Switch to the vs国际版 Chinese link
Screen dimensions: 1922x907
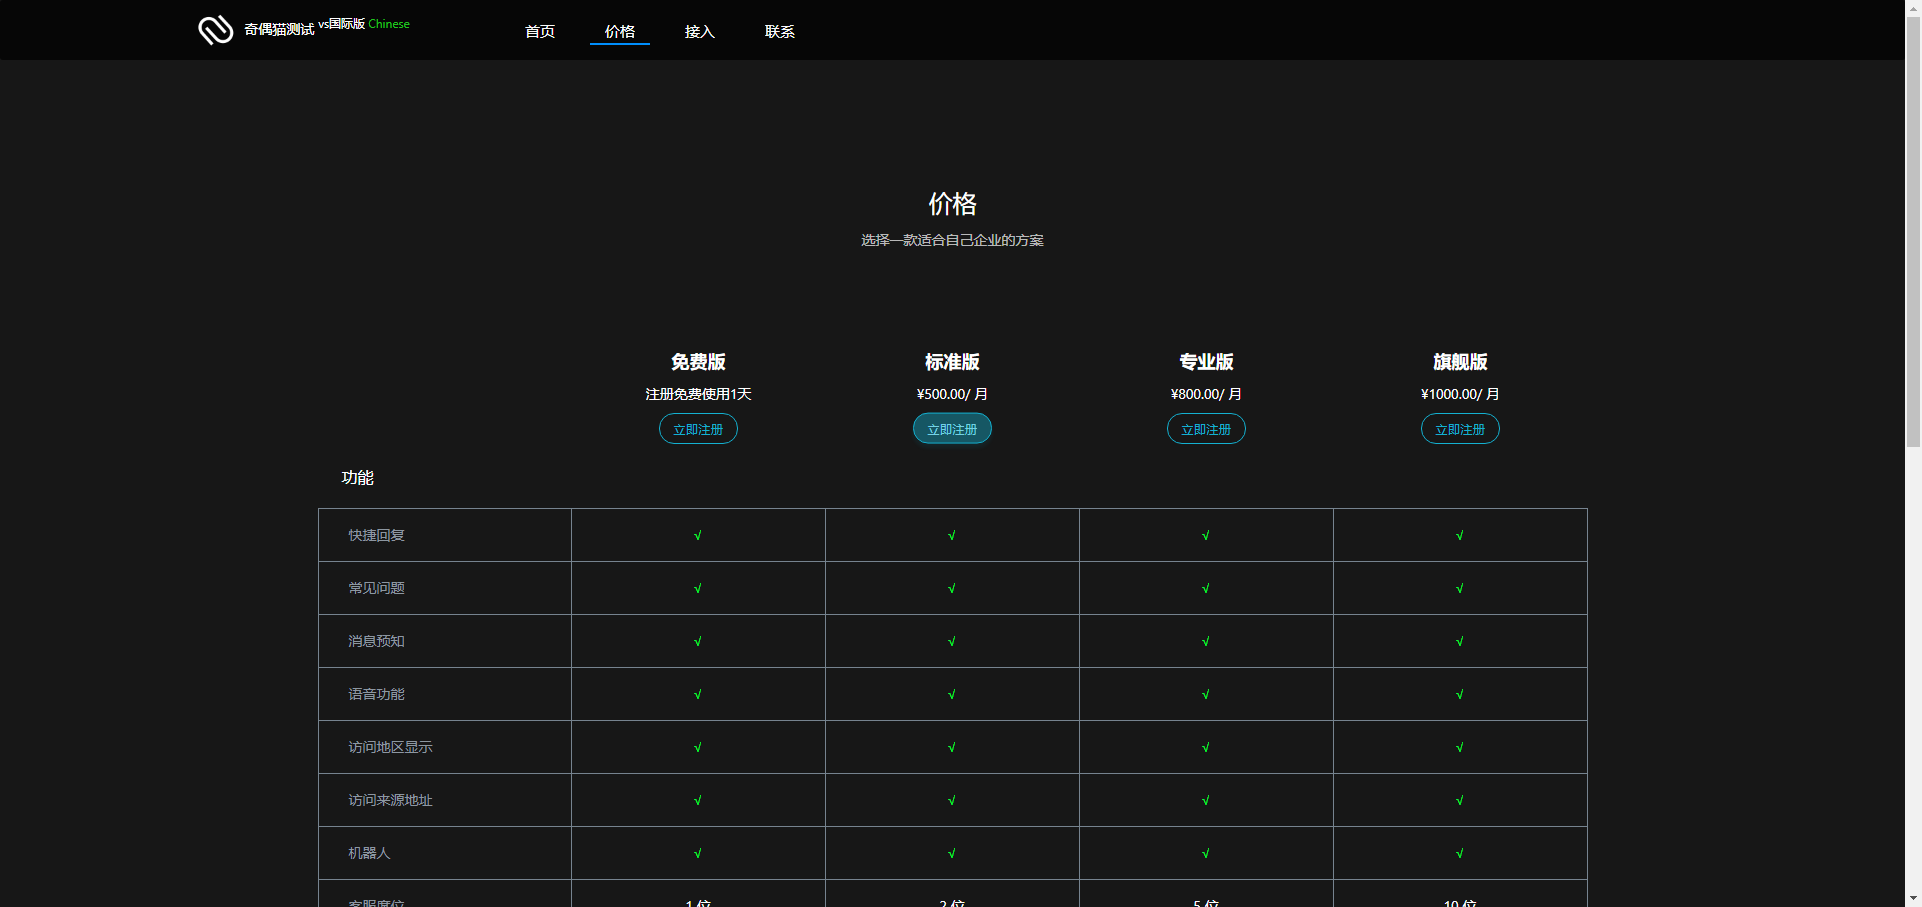364,24
